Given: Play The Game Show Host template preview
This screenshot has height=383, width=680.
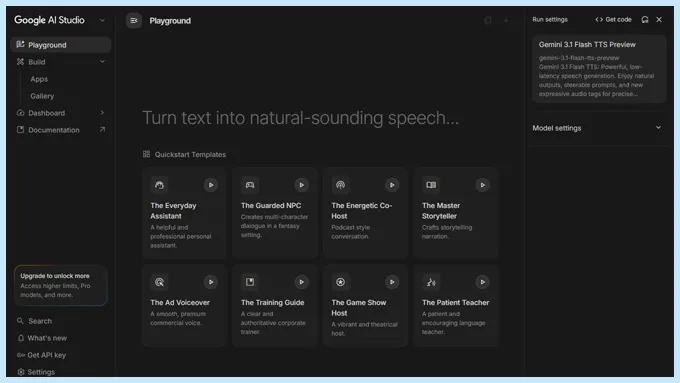Looking at the screenshot, I should pyautogui.click(x=392, y=282).
